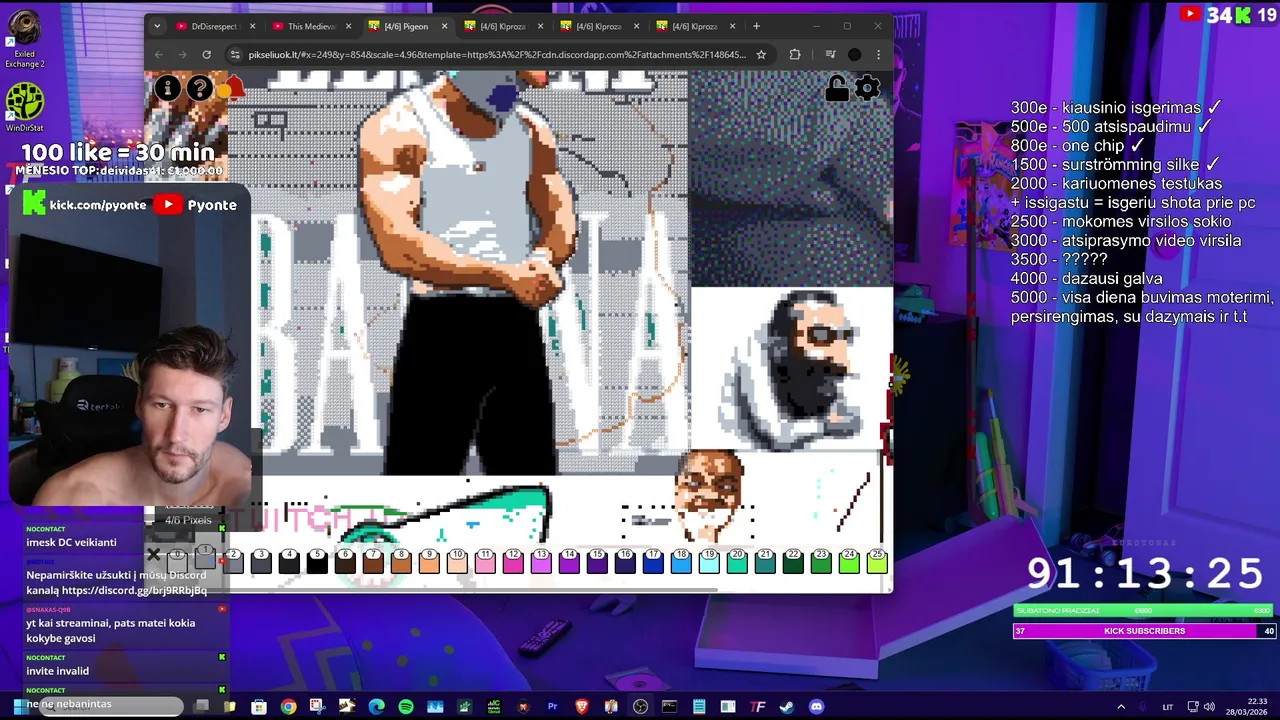The height and width of the screenshot is (720, 1280).
Task: Choose palette color 19 cyan
Action: point(709,560)
